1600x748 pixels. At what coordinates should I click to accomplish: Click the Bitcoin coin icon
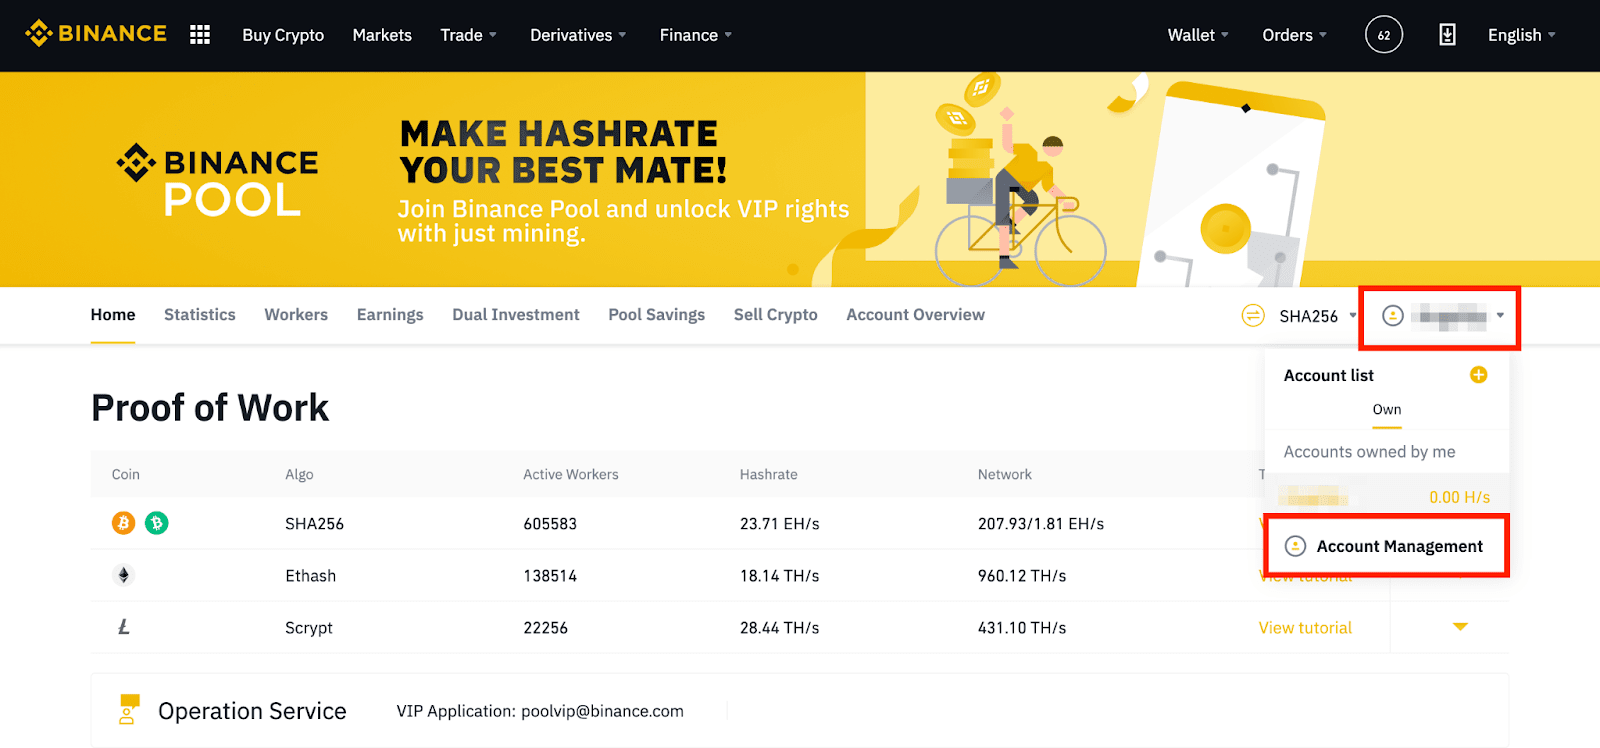click(x=124, y=523)
